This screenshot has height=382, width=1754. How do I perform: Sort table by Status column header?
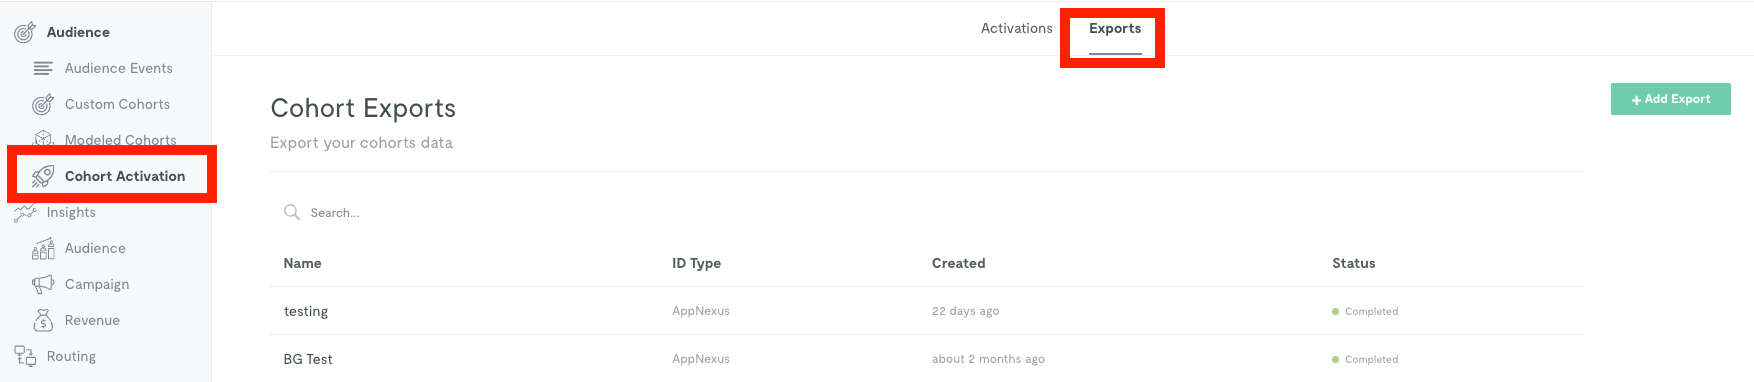pos(1353,263)
